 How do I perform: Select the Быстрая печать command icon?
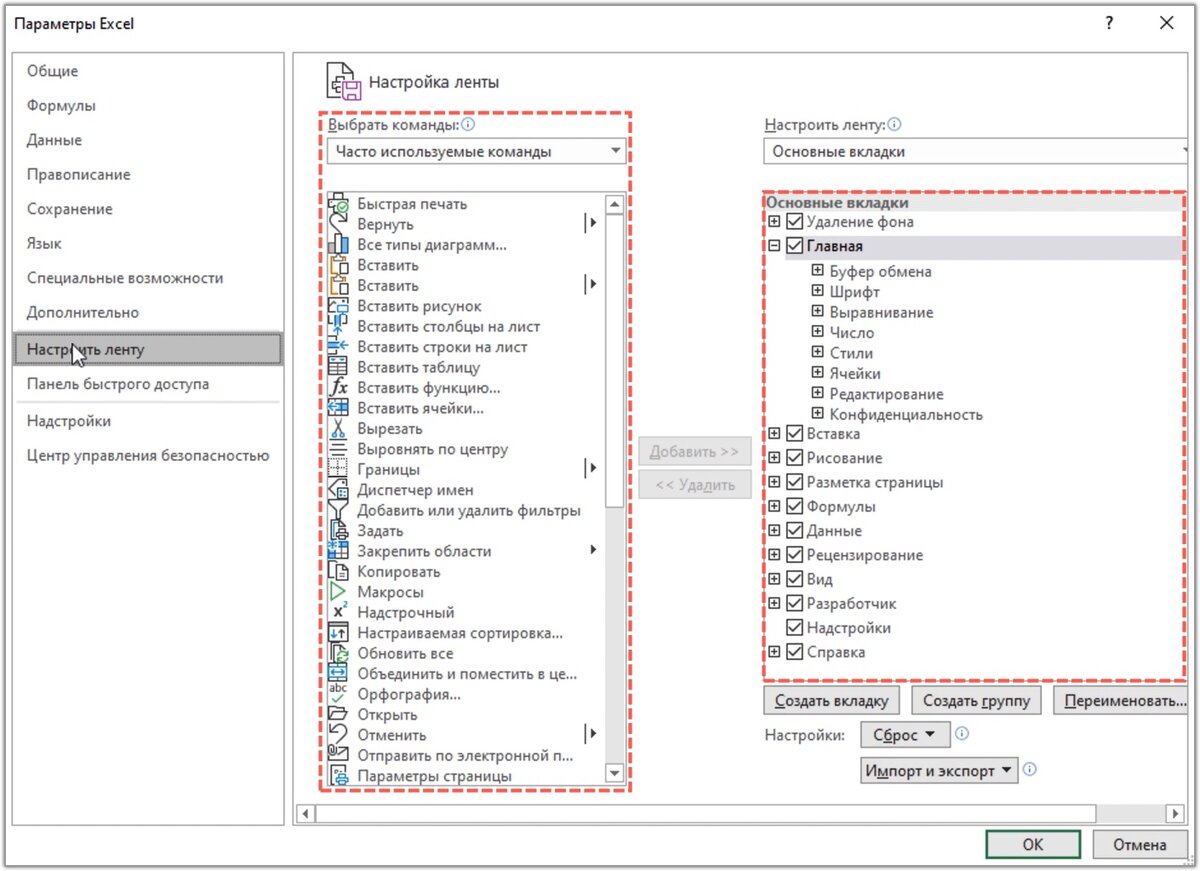(338, 204)
